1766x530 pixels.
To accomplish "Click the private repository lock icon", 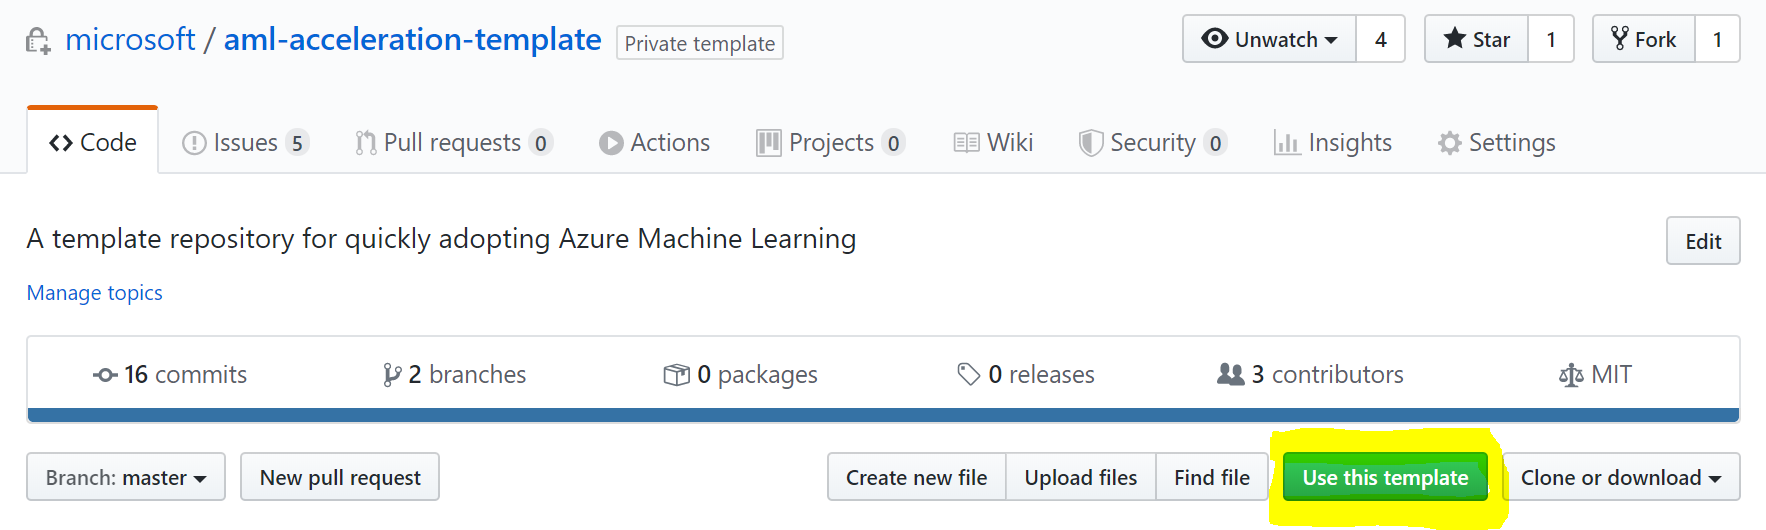I will [38, 41].
